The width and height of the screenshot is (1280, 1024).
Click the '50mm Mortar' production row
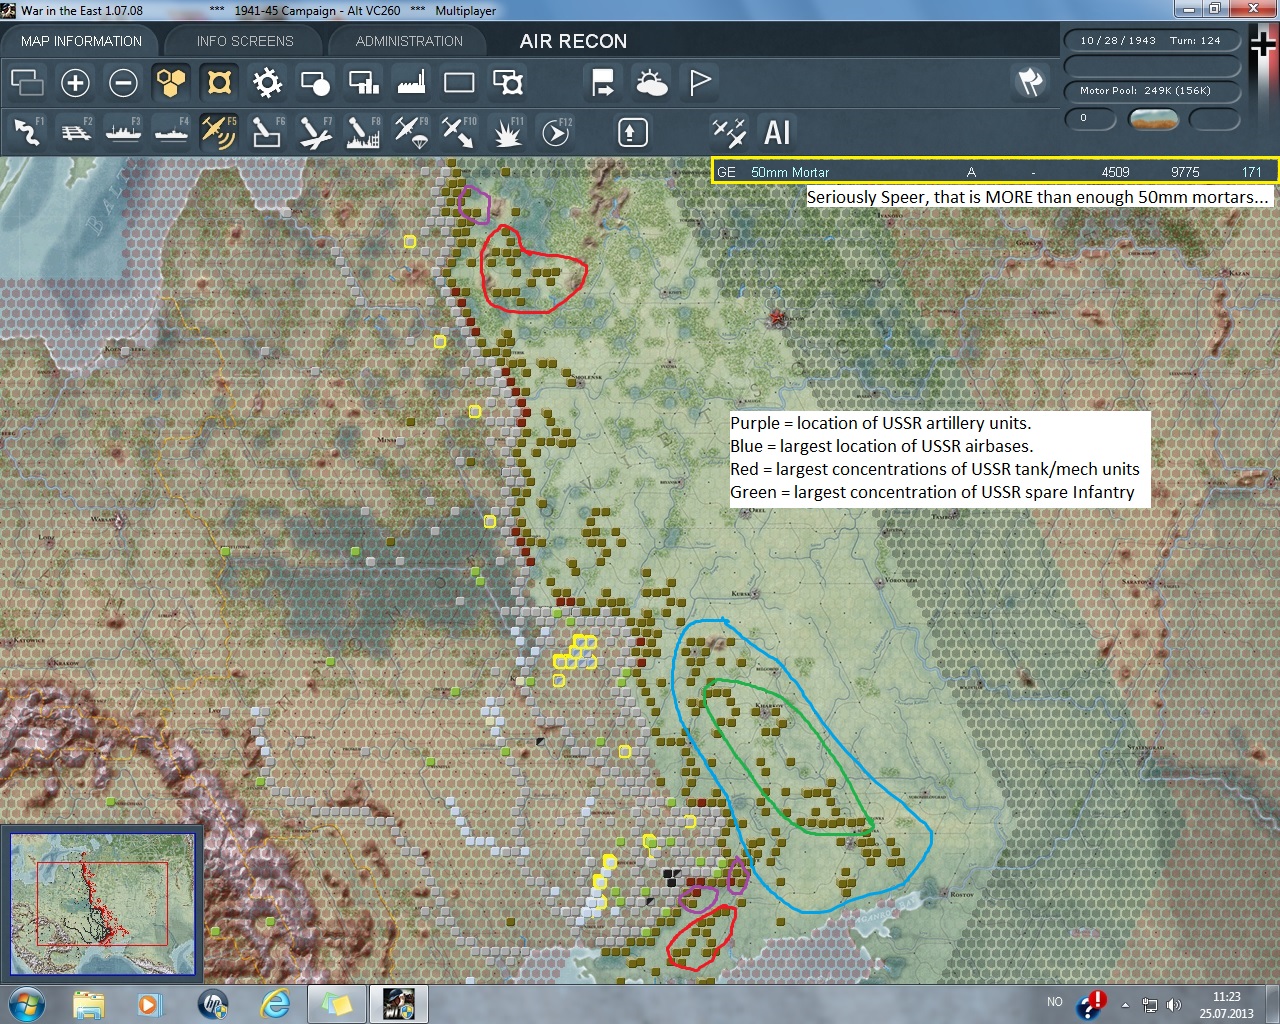pos(995,172)
